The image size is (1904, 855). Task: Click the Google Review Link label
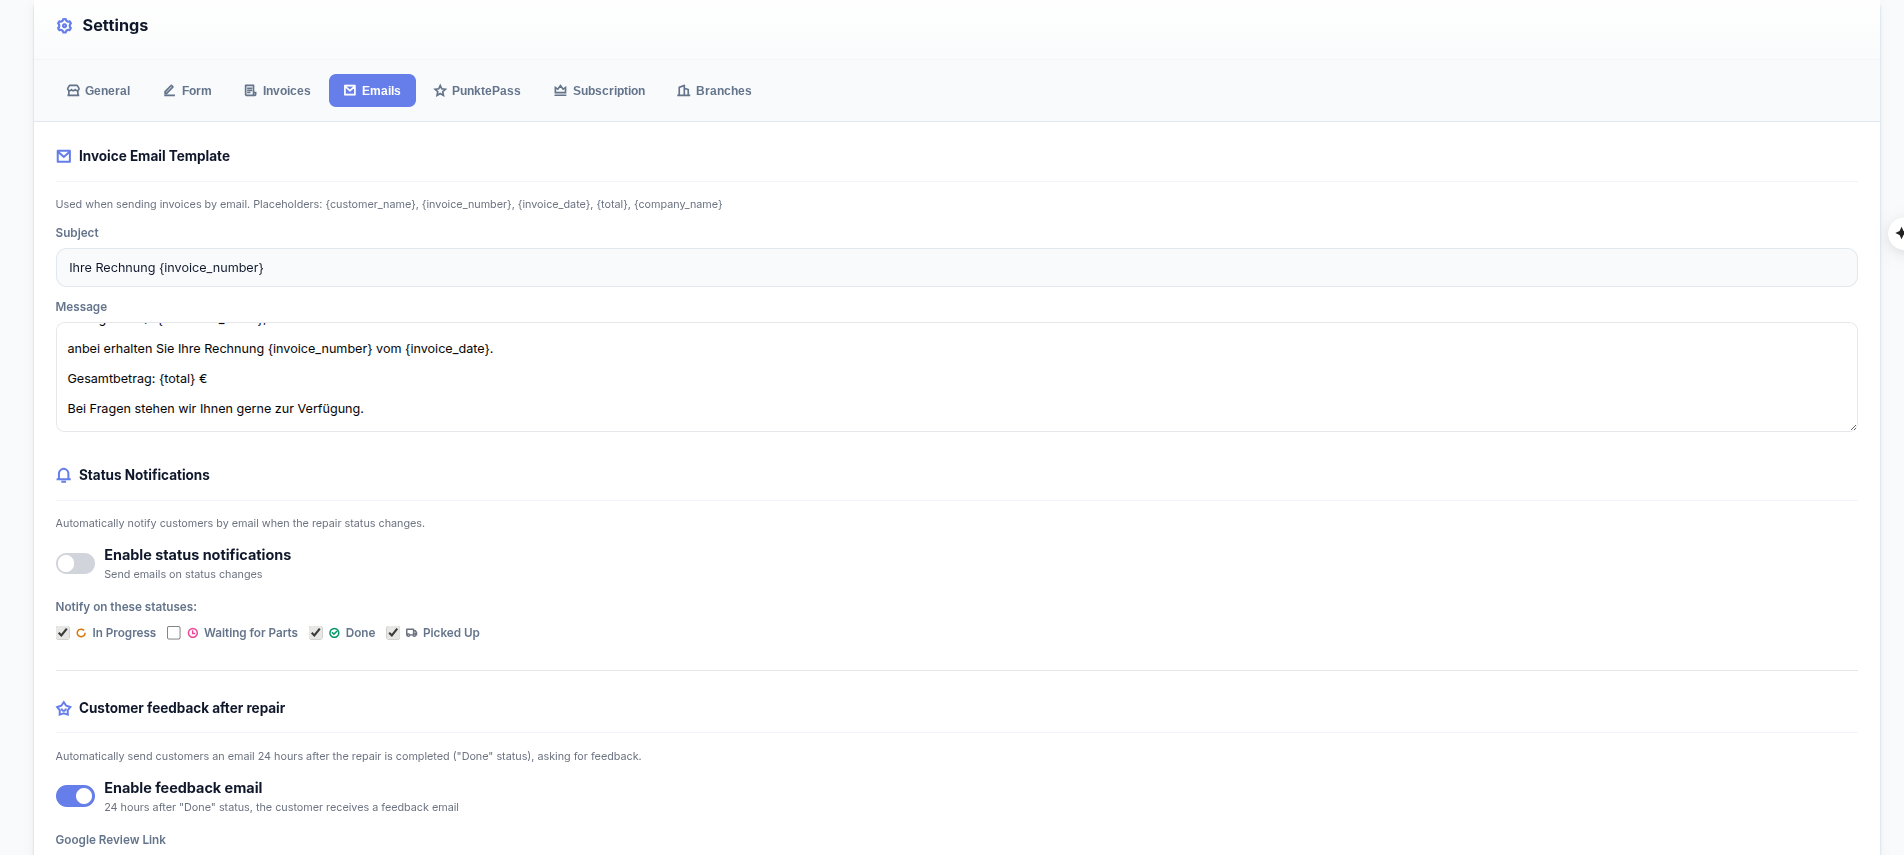[111, 840]
